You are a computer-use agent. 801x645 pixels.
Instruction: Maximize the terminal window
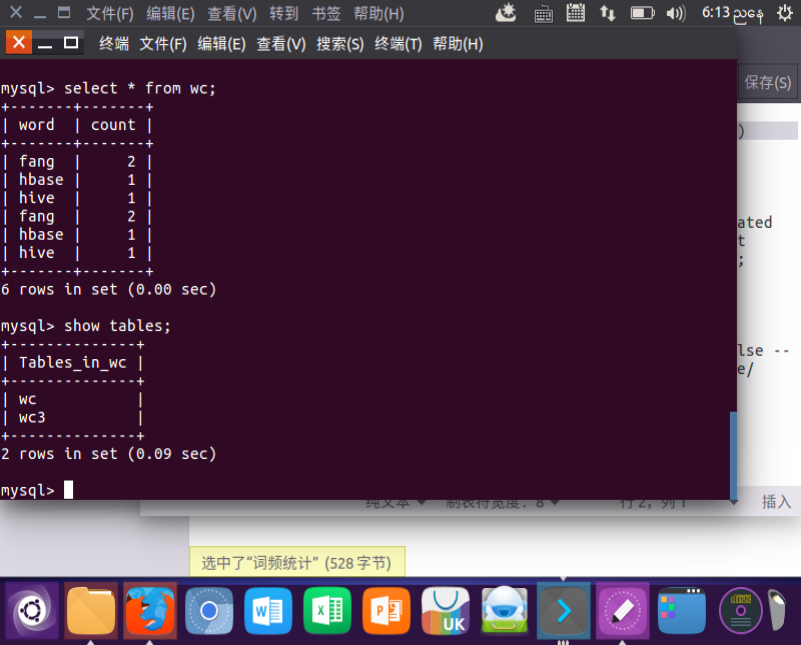(71, 42)
